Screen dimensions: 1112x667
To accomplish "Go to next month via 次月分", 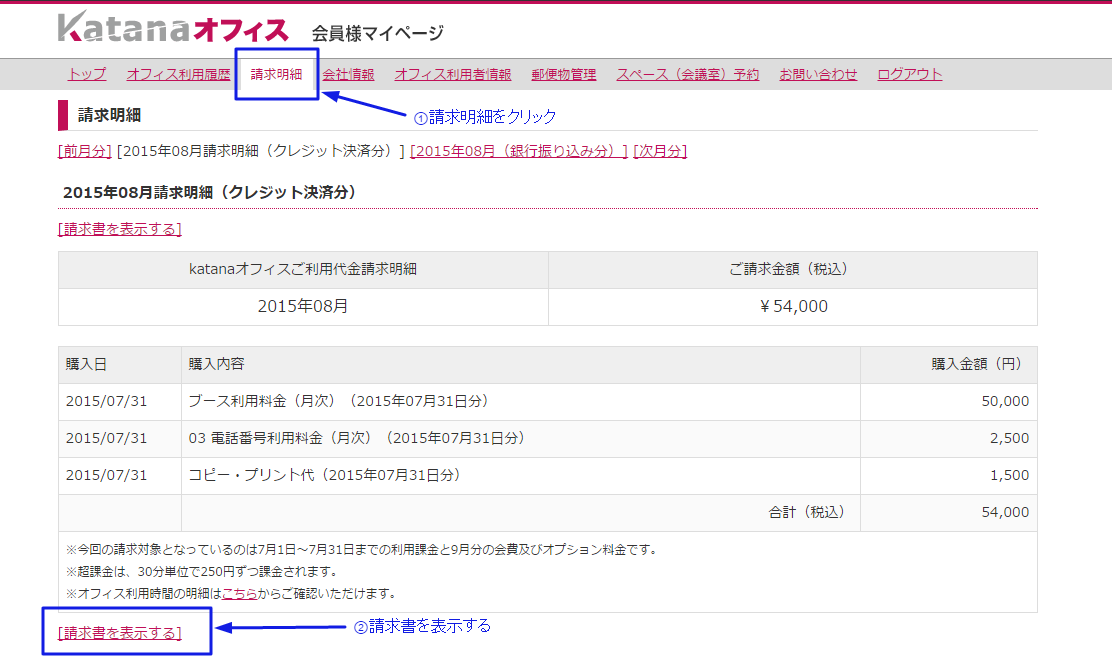I will 660,151.
